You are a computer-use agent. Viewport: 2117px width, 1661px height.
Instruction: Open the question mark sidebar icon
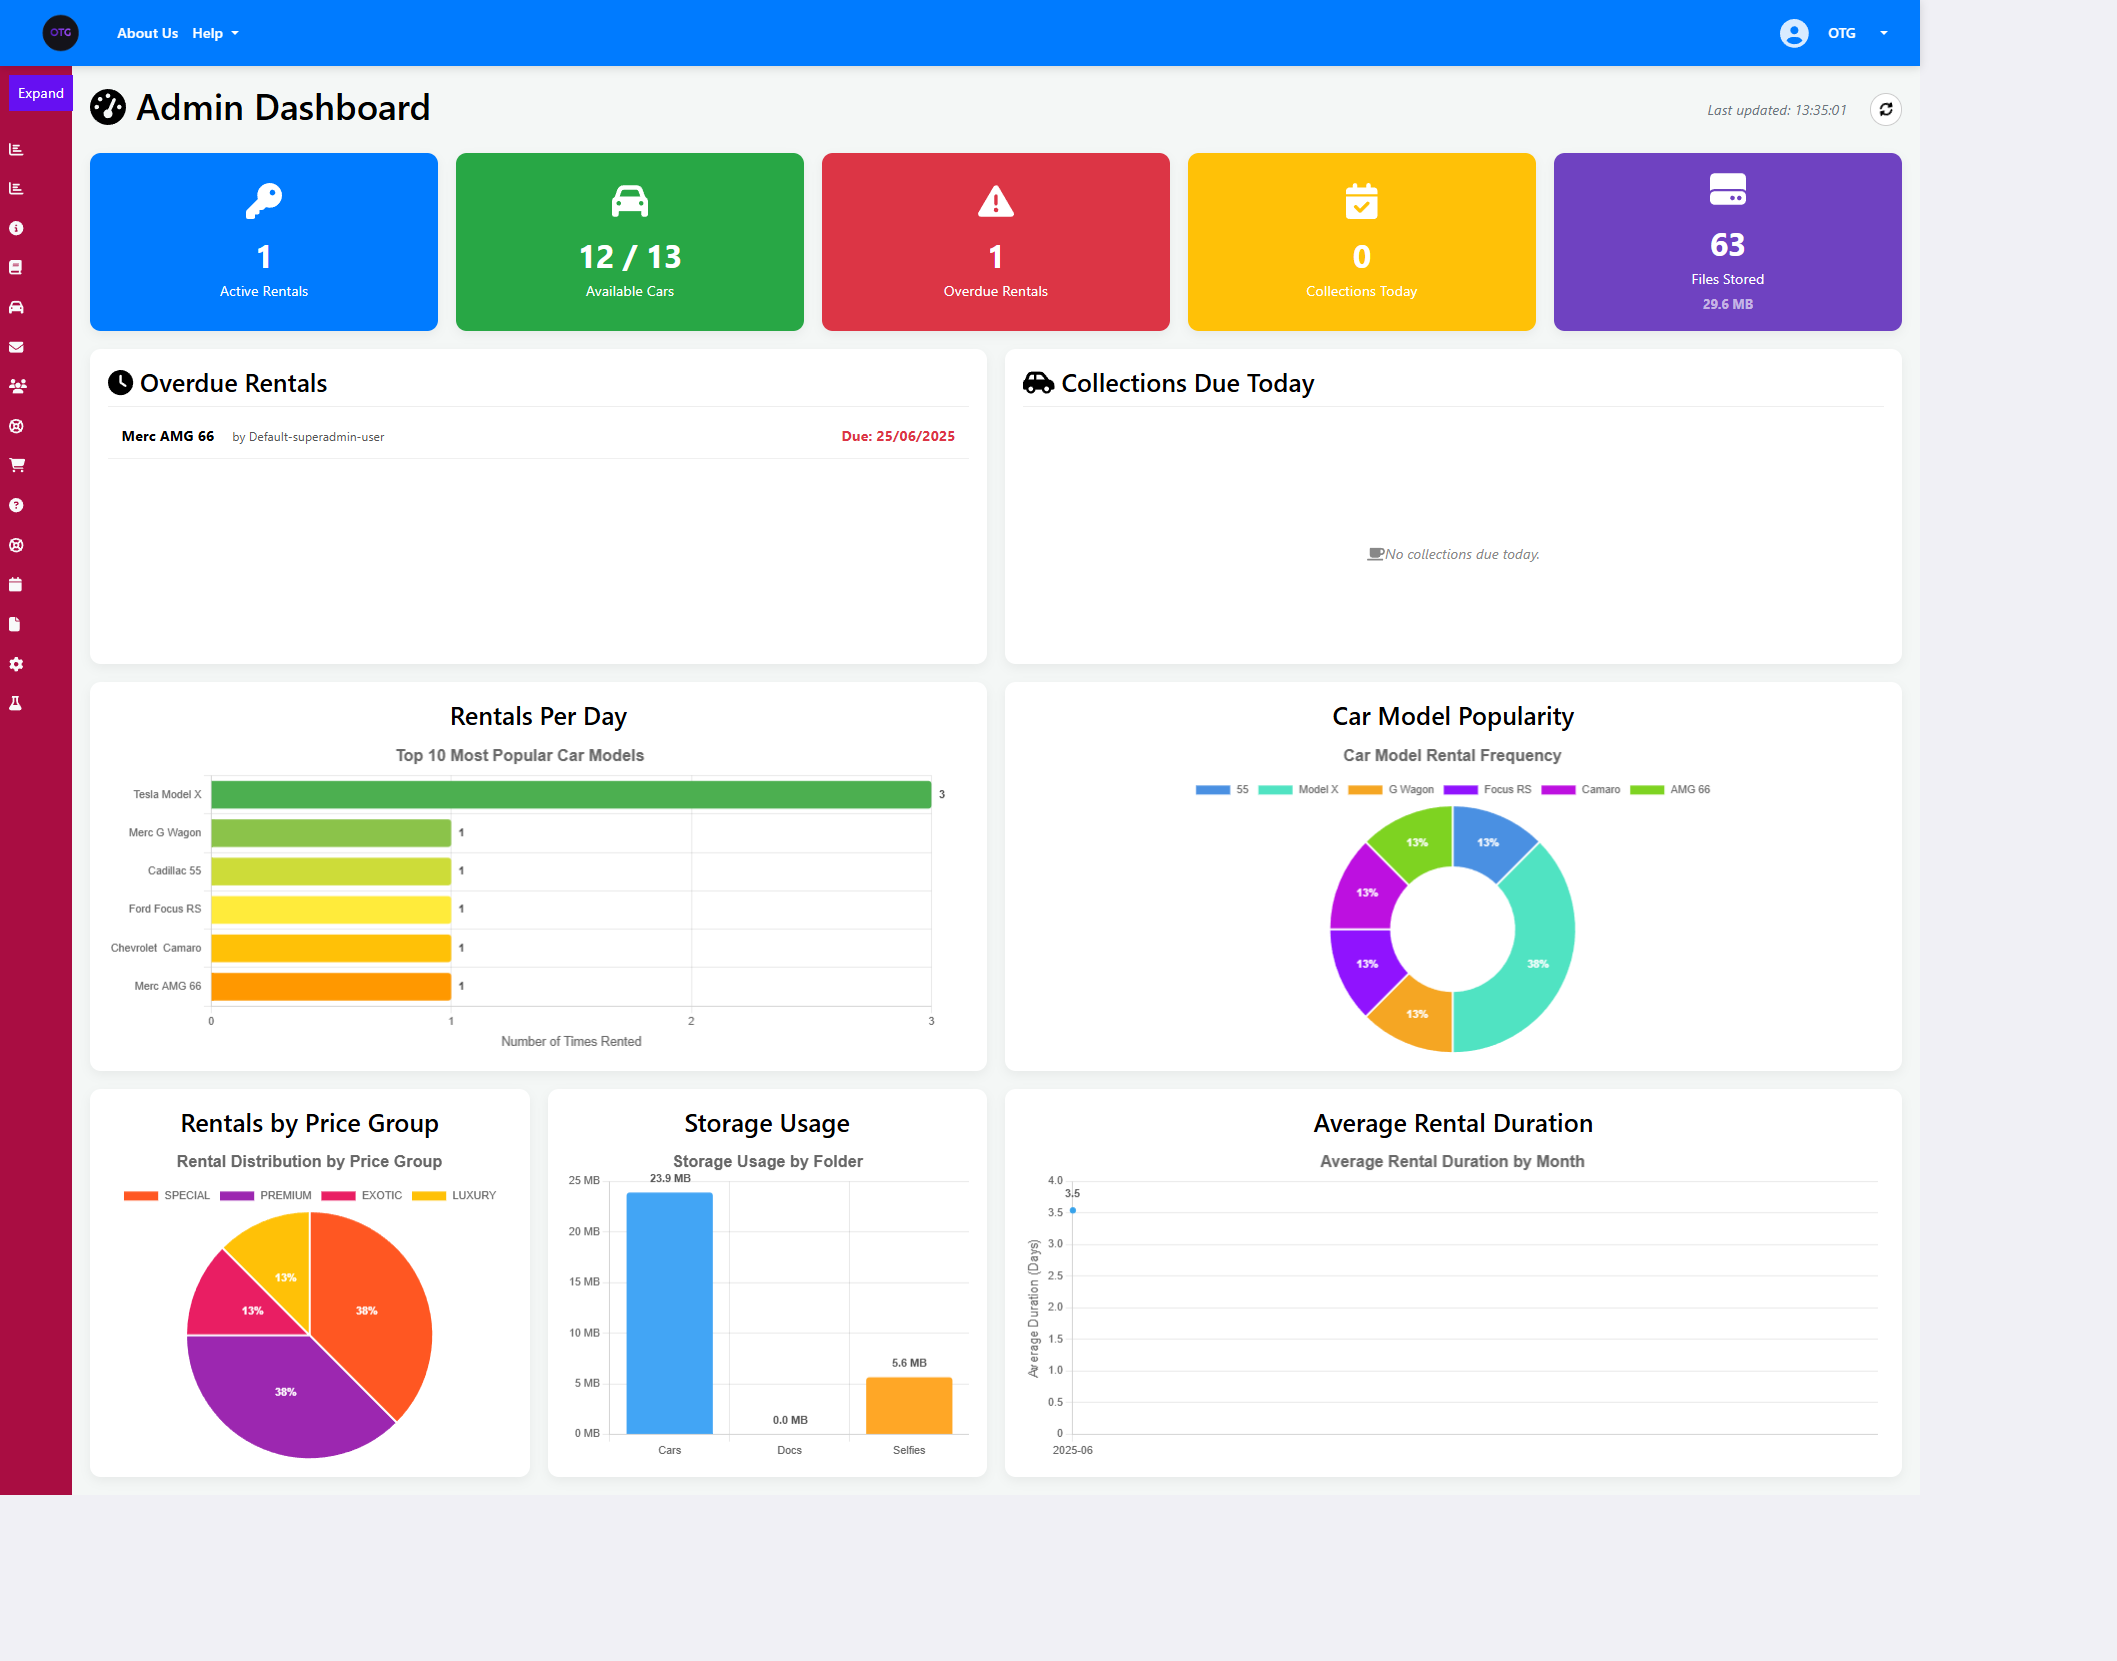[x=16, y=505]
